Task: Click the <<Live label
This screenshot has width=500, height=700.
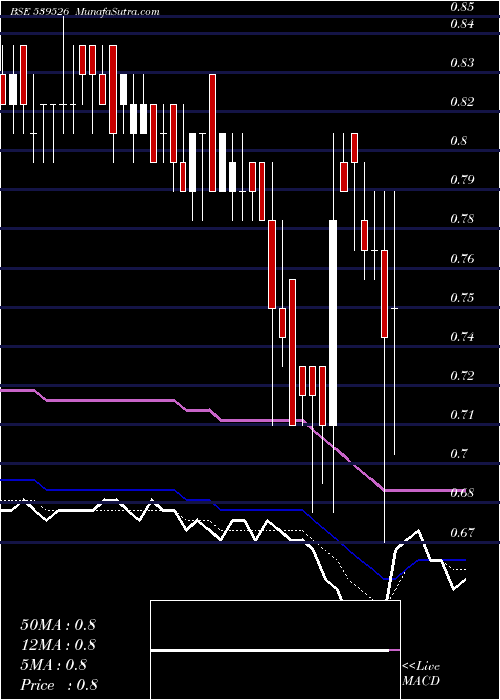Action: (x=421, y=667)
